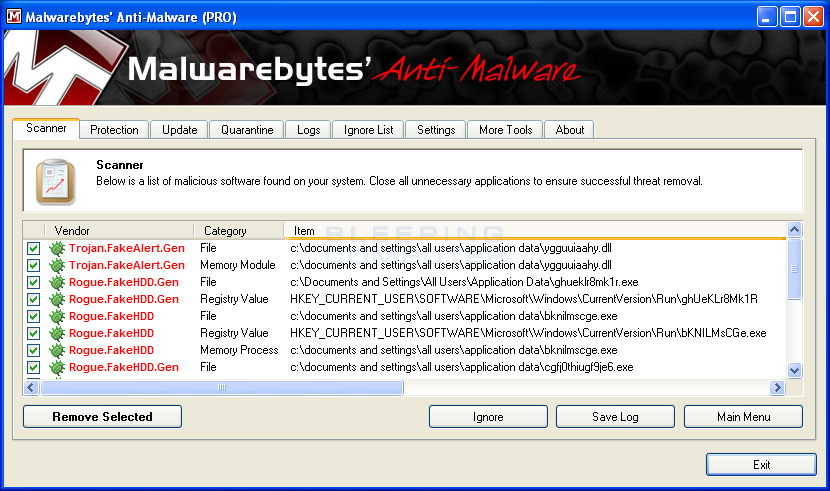Viewport: 830px width, 491px height.
Task: Sort results by Category column header
Action: click(239, 231)
